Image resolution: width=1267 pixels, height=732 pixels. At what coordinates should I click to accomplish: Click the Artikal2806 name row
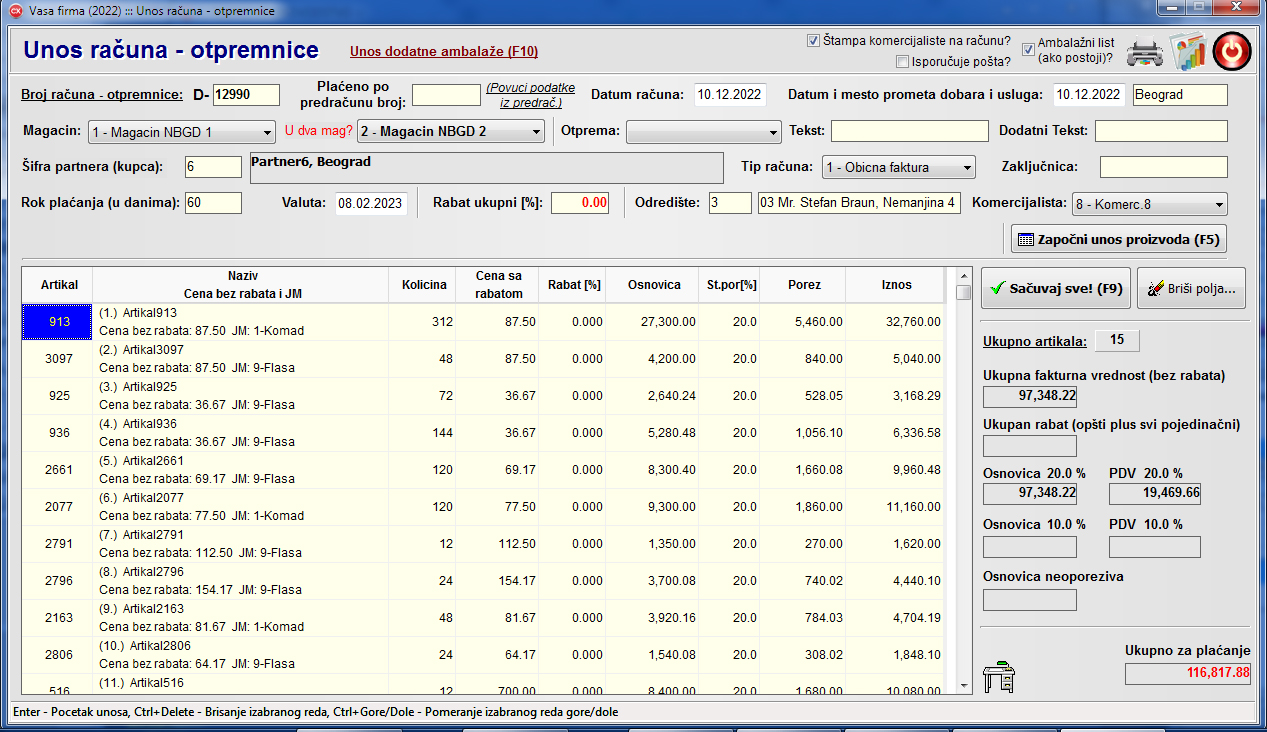pyautogui.click(x=242, y=655)
